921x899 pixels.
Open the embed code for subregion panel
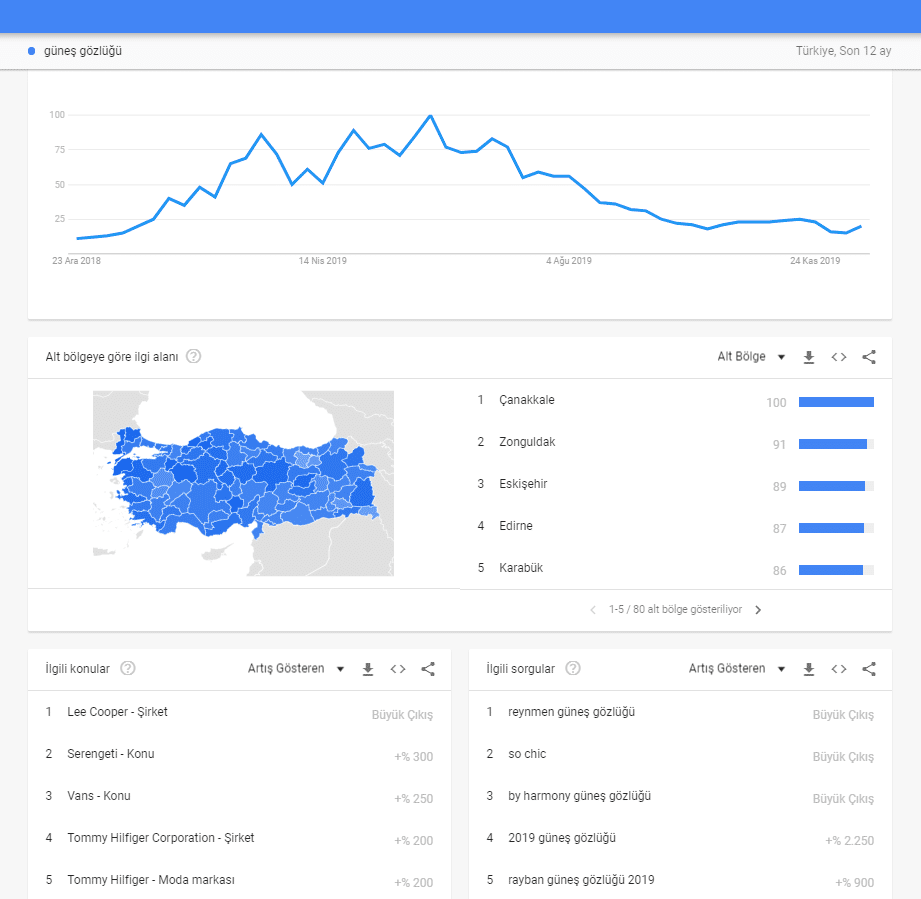pyautogui.click(x=839, y=356)
